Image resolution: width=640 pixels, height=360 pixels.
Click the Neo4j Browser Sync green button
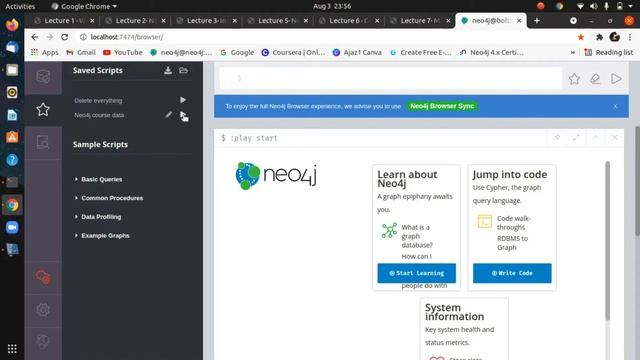pos(442,106)
